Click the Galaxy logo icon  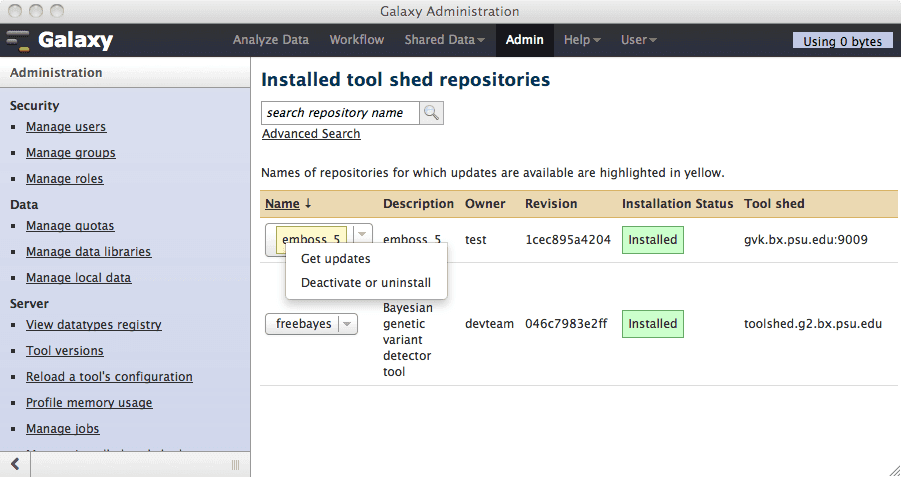(x=19, y=41)
